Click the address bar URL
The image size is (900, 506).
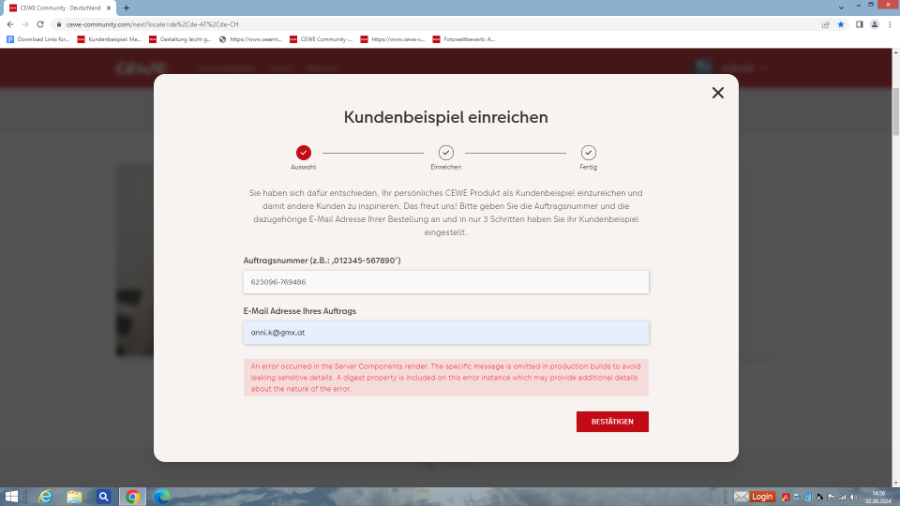(152, 24)
